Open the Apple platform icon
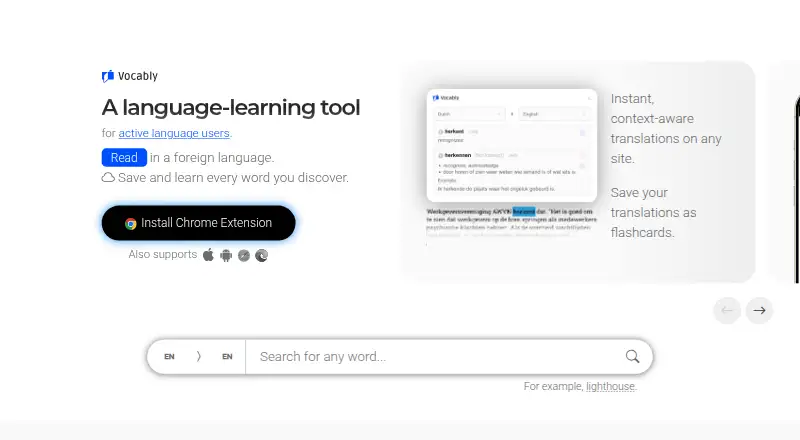The height and width of the screenshot is (440, 800). 208,255
